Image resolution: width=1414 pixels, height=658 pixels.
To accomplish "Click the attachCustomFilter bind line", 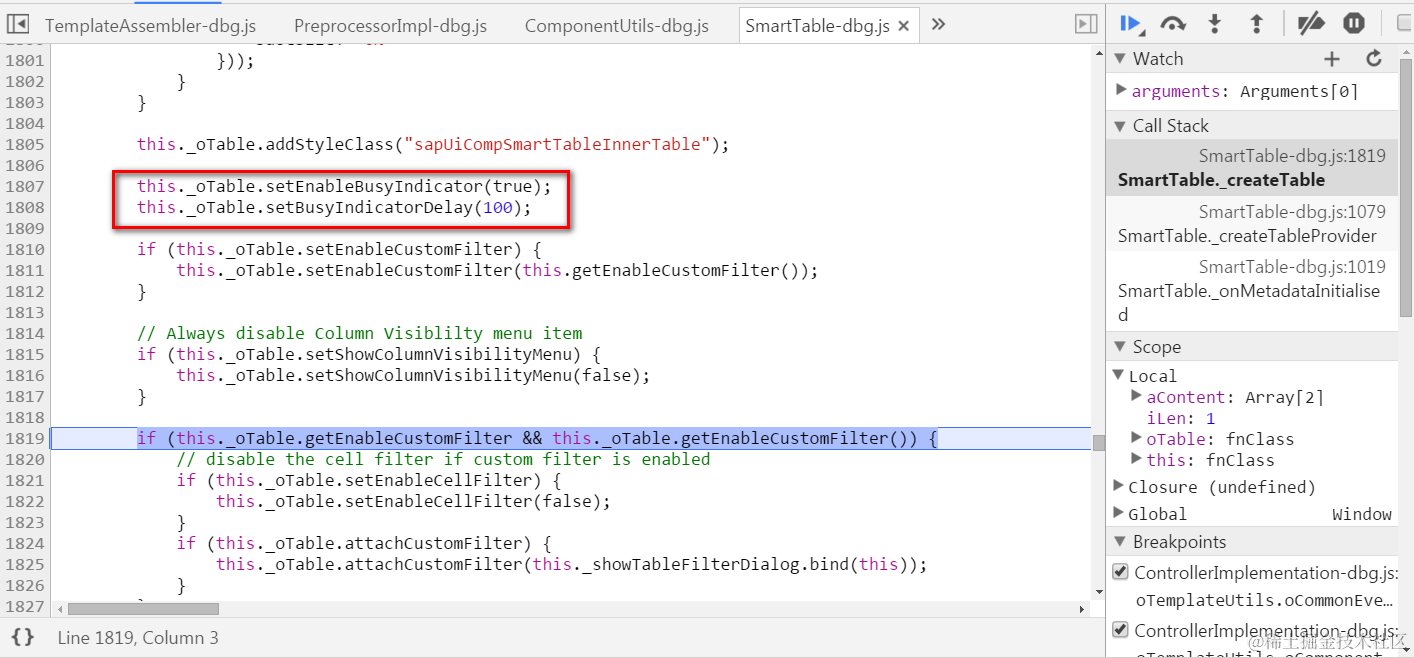I will [x=571, y=564].
